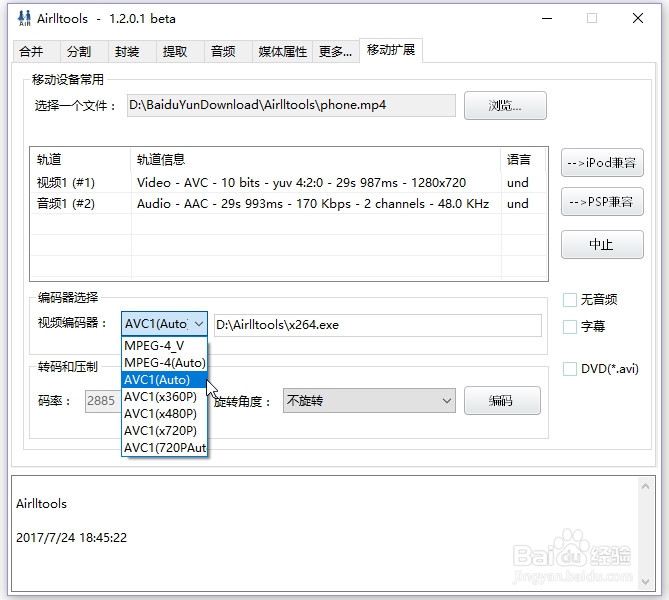Select the 移动扩展 tab

click(391, 50)
